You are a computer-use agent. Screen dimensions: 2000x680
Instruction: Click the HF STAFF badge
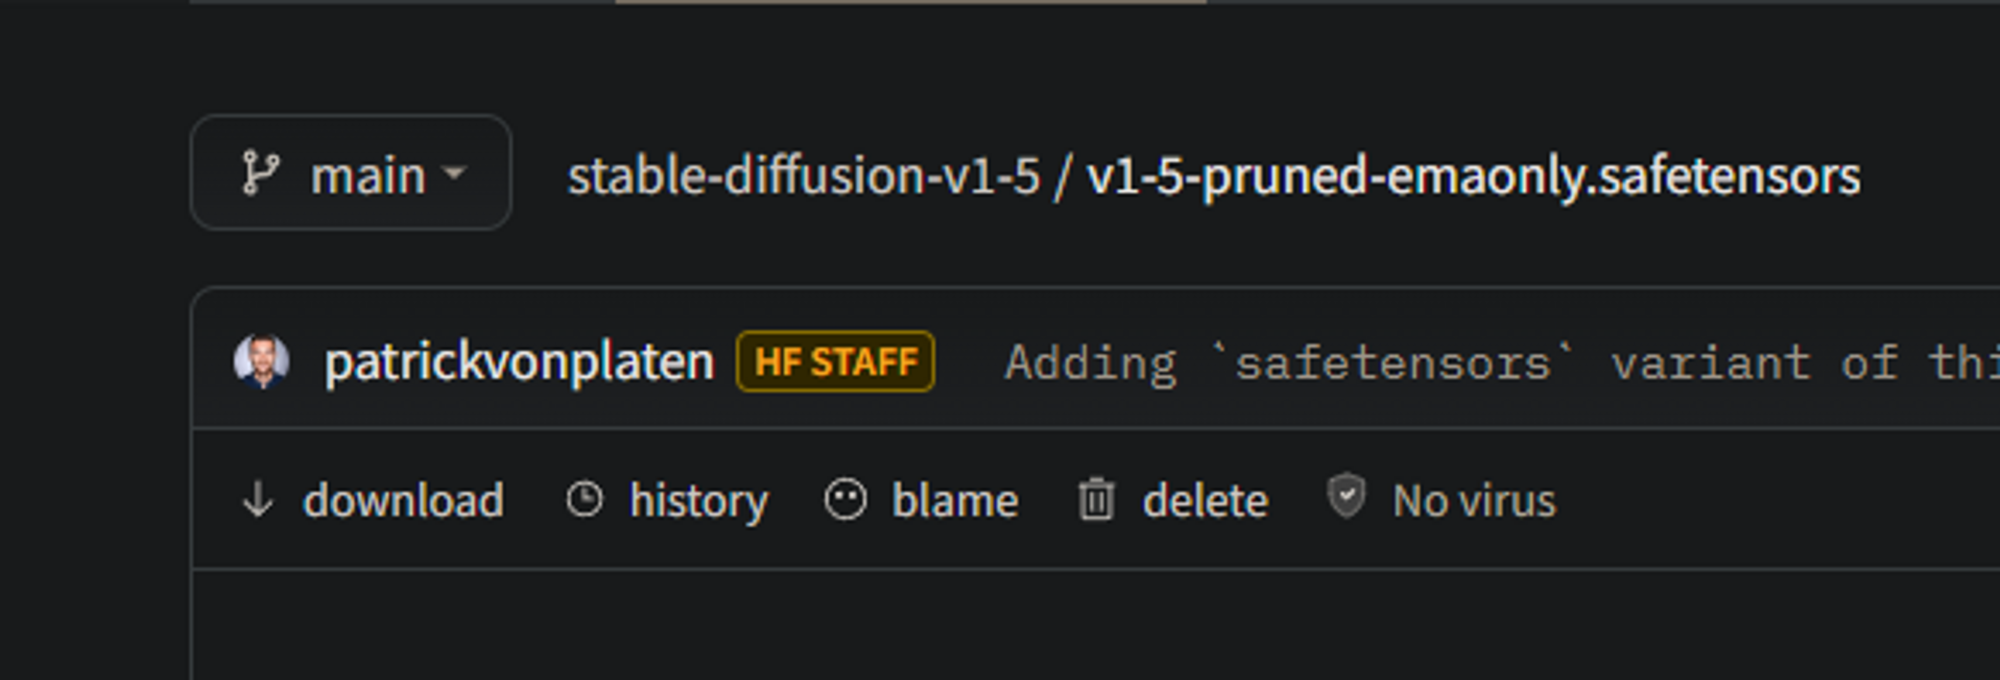[835, 362]
